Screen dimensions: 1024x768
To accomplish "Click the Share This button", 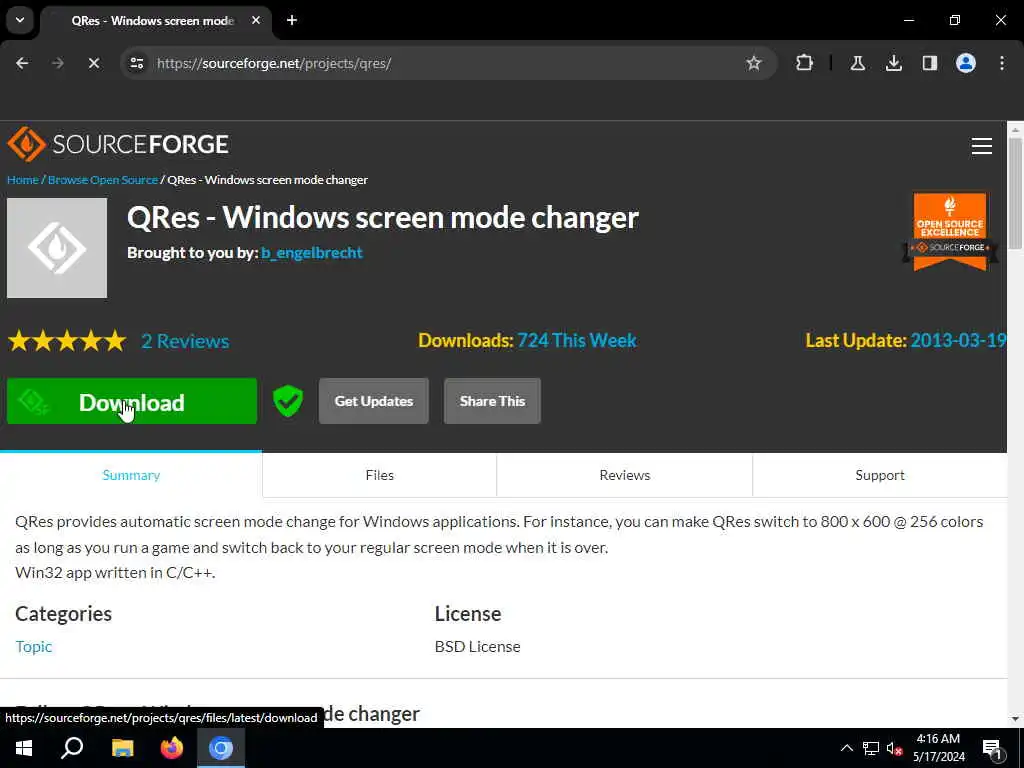I will tap(492, 401).
